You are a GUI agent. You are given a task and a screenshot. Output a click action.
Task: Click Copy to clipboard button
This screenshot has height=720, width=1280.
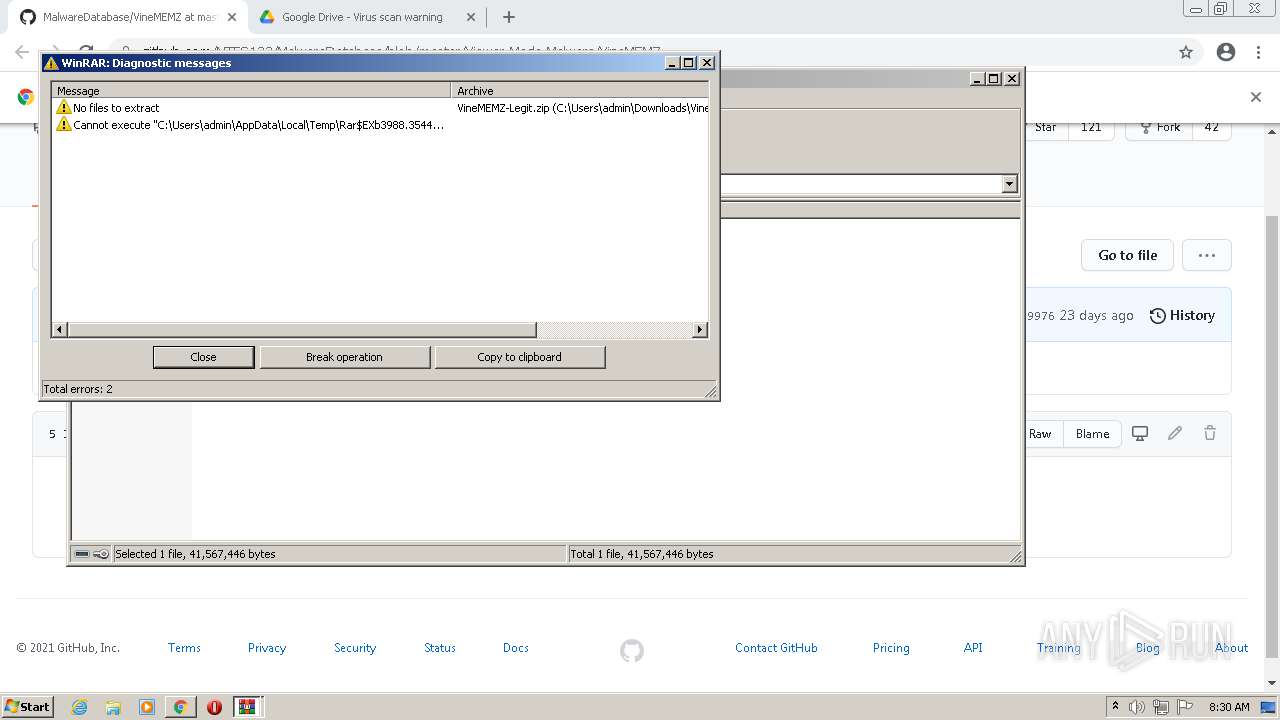pos(519,357)
